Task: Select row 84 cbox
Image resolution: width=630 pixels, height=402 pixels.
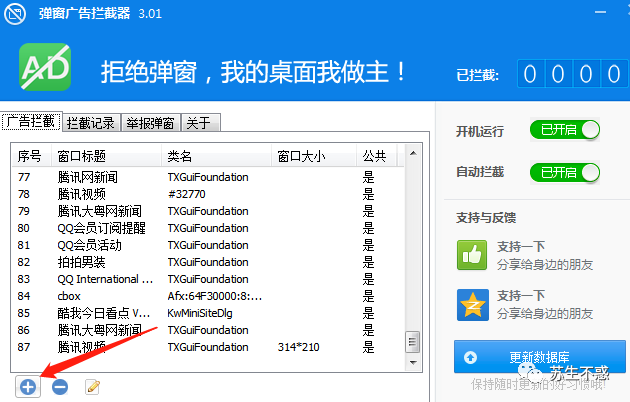Action: coord(208,296)
